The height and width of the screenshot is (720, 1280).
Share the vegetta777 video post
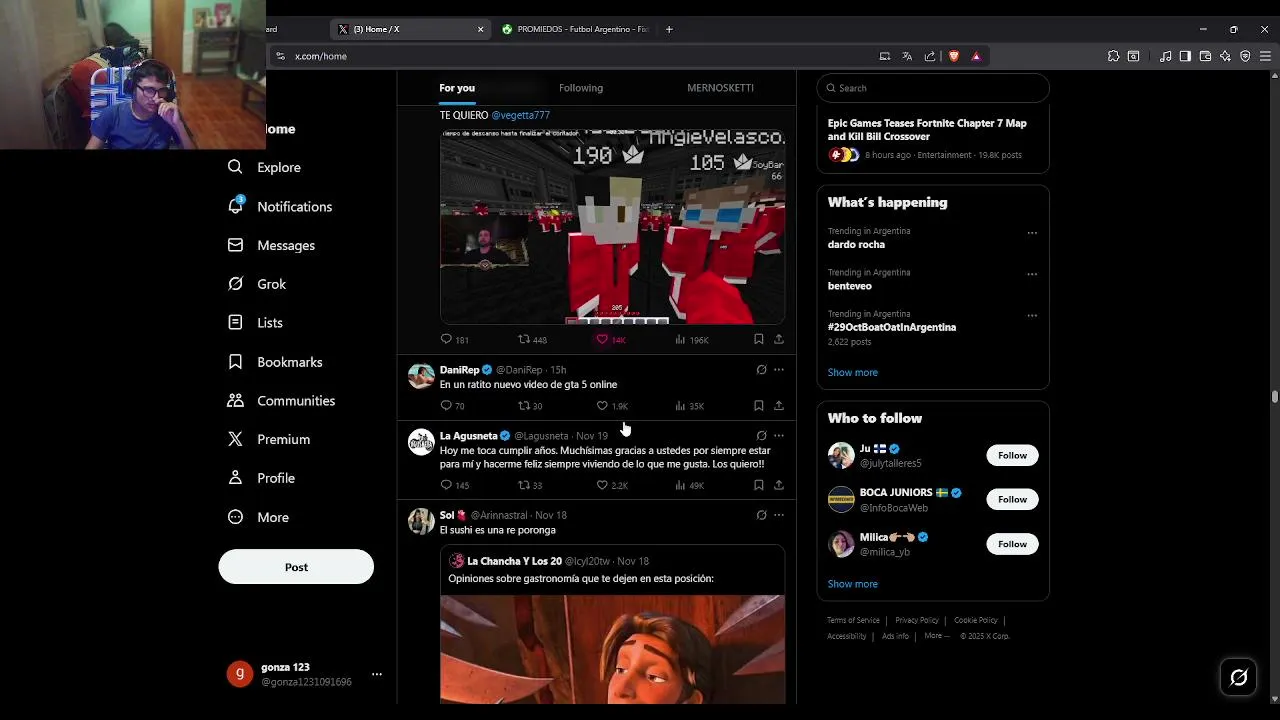[778, 339]
